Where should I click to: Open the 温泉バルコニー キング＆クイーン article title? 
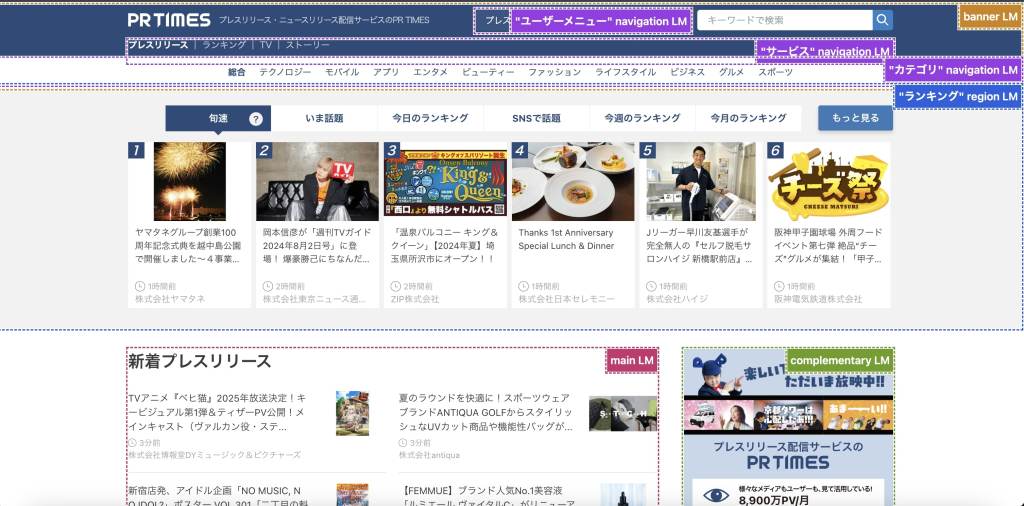click(x=447, y=246)
